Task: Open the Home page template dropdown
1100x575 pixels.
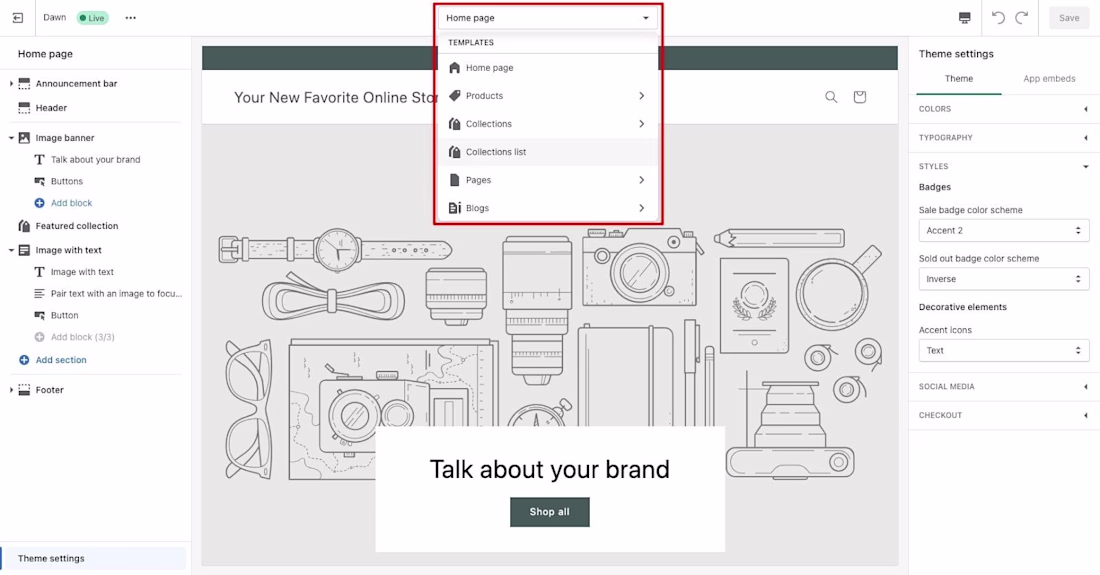Action: point(548,18)
